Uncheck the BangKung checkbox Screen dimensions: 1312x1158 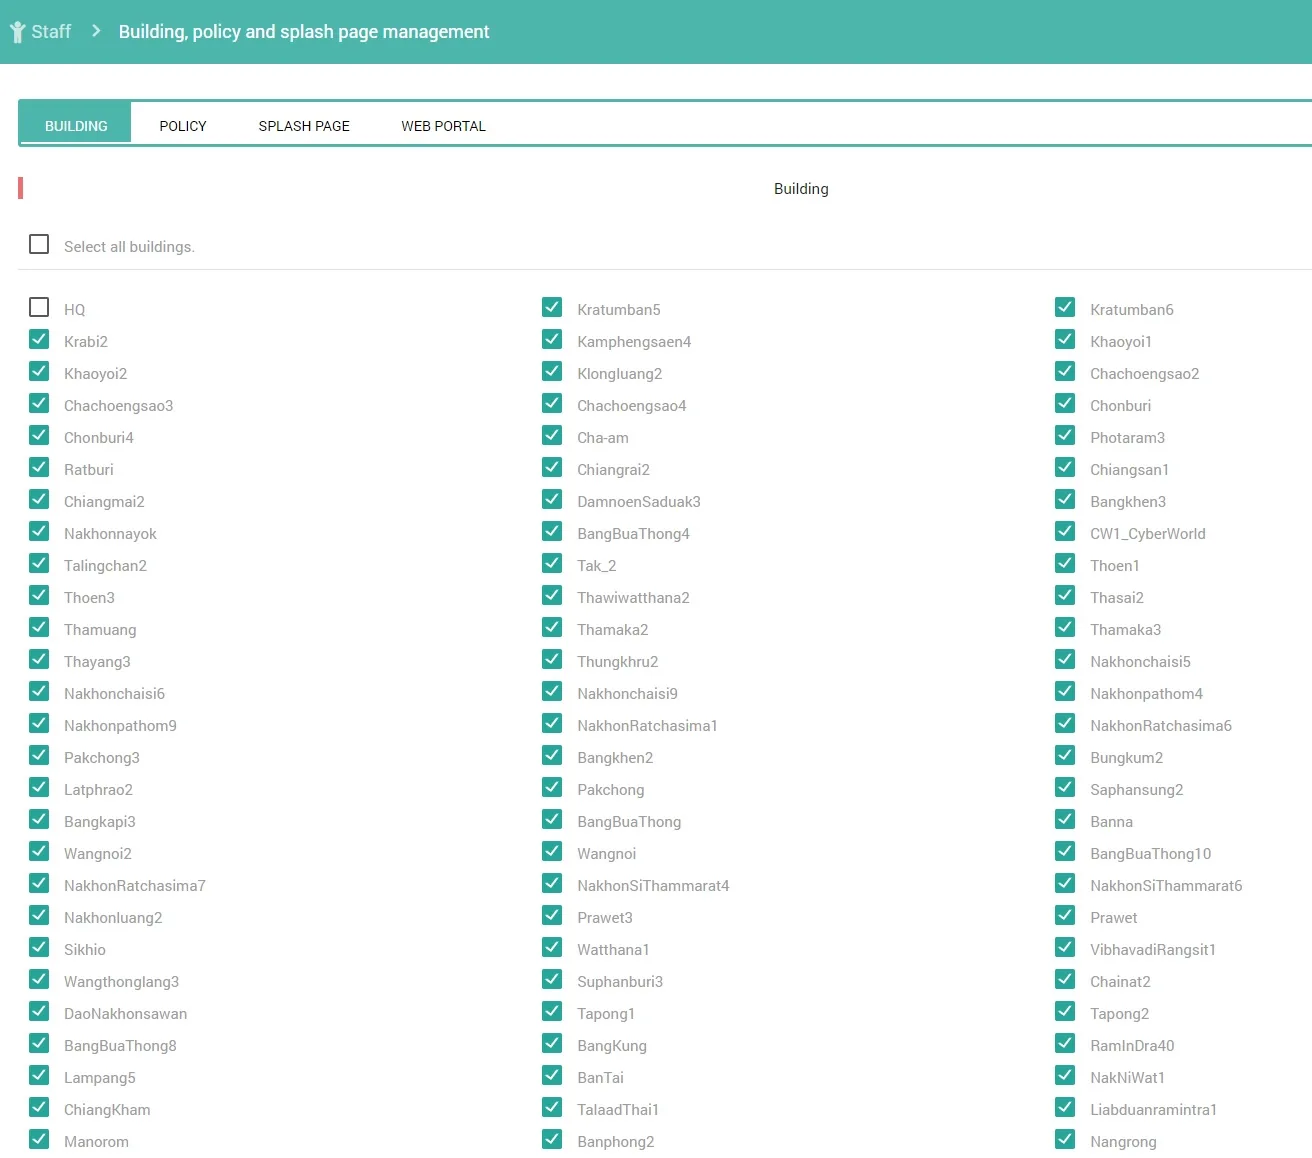[x=552, y=1043]
